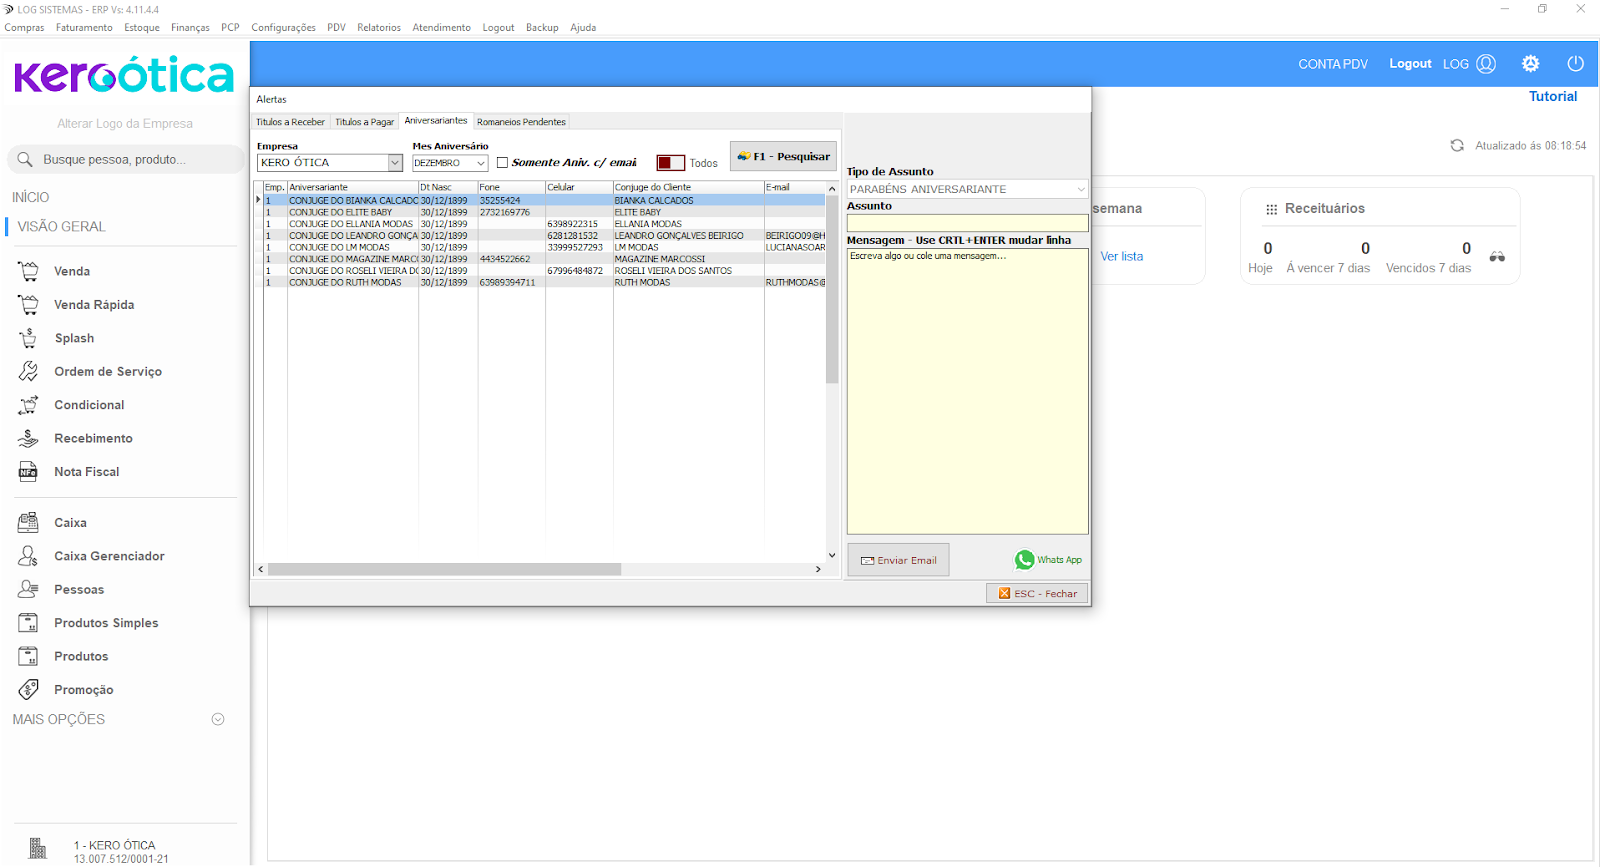Expand MAIS OPÇÕES chevron
The image size is (1600, 867).
pyautogui.click(x=218, y=719)
